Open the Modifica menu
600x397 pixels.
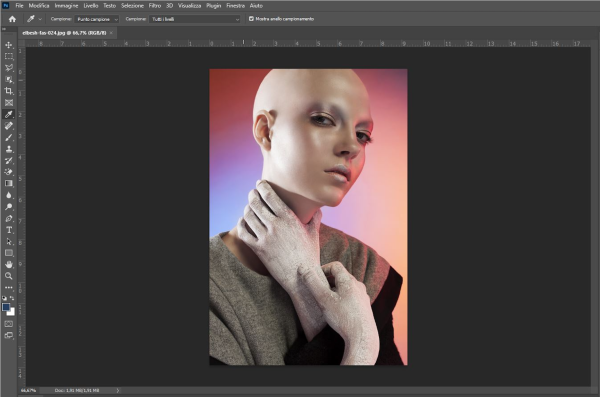coord(39,6)
